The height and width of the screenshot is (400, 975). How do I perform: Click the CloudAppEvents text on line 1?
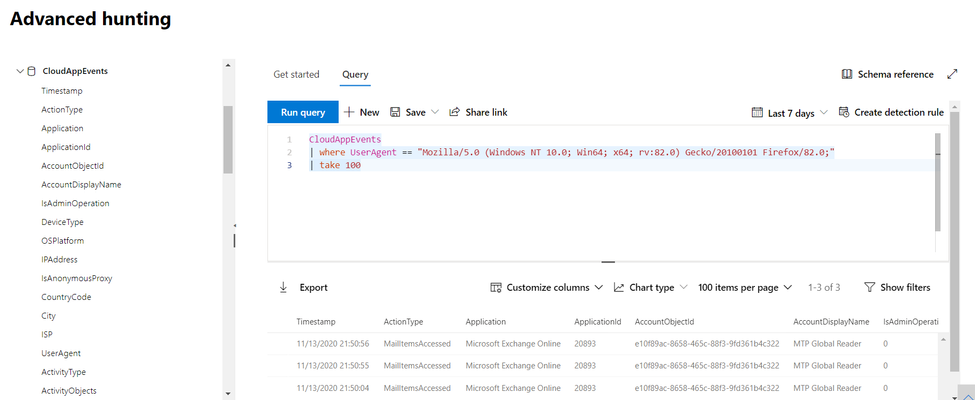345,139
